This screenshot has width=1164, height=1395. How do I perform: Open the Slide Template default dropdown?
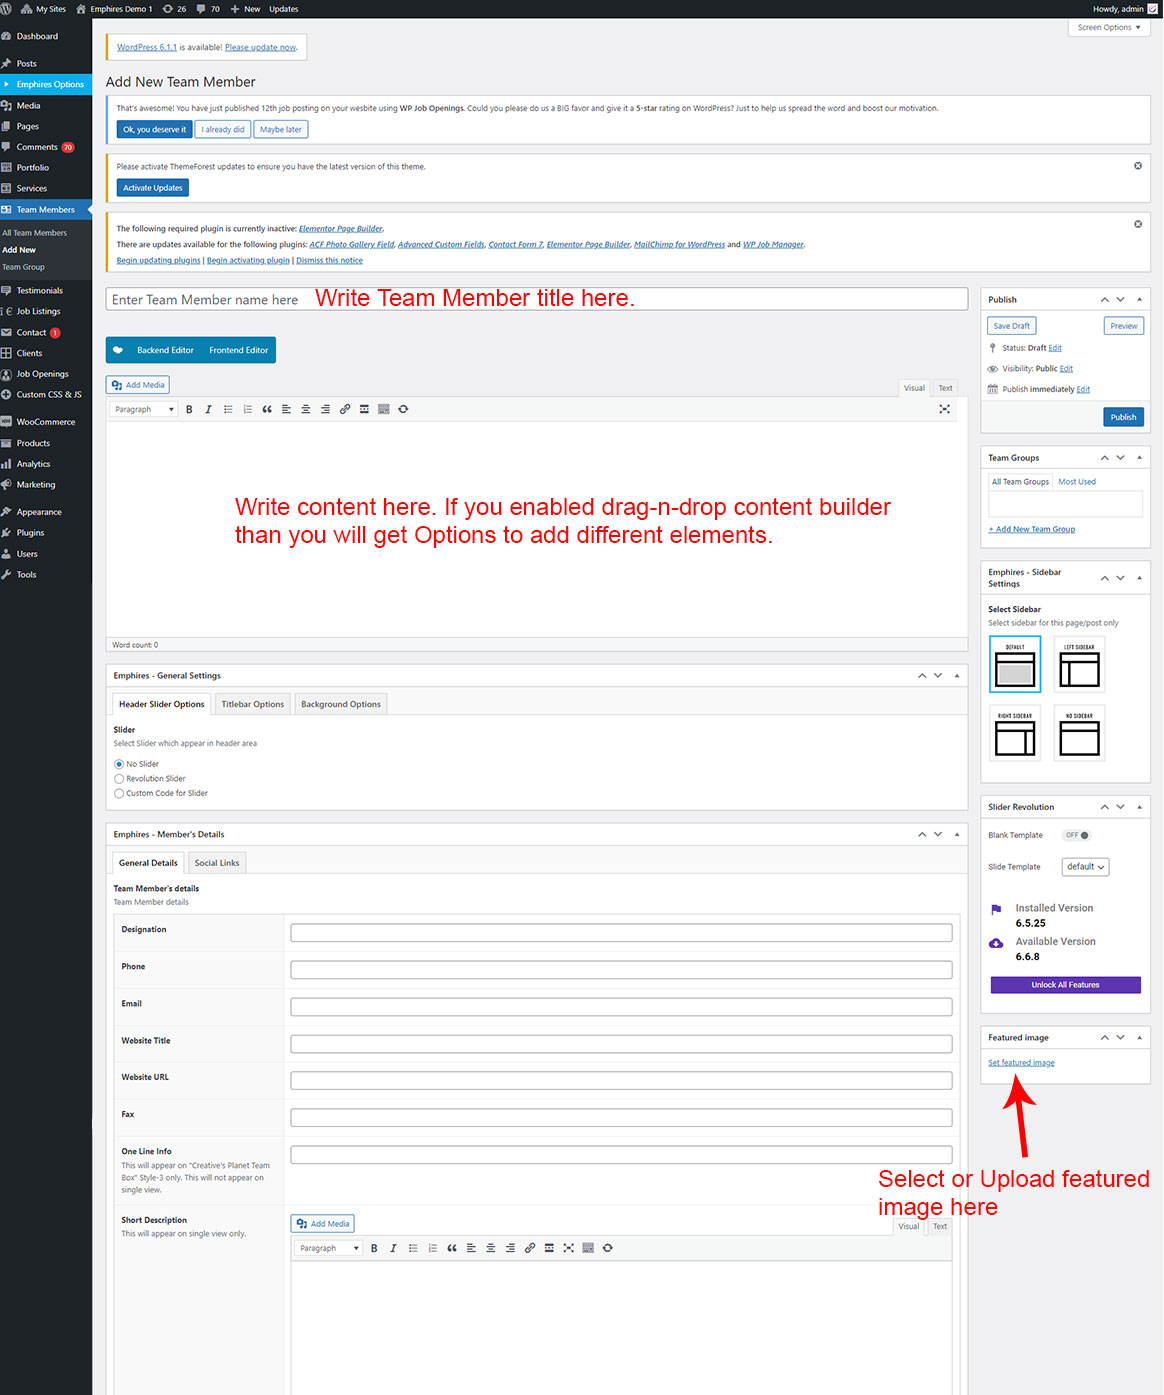pyautogui.click(x=1085, y=867)
